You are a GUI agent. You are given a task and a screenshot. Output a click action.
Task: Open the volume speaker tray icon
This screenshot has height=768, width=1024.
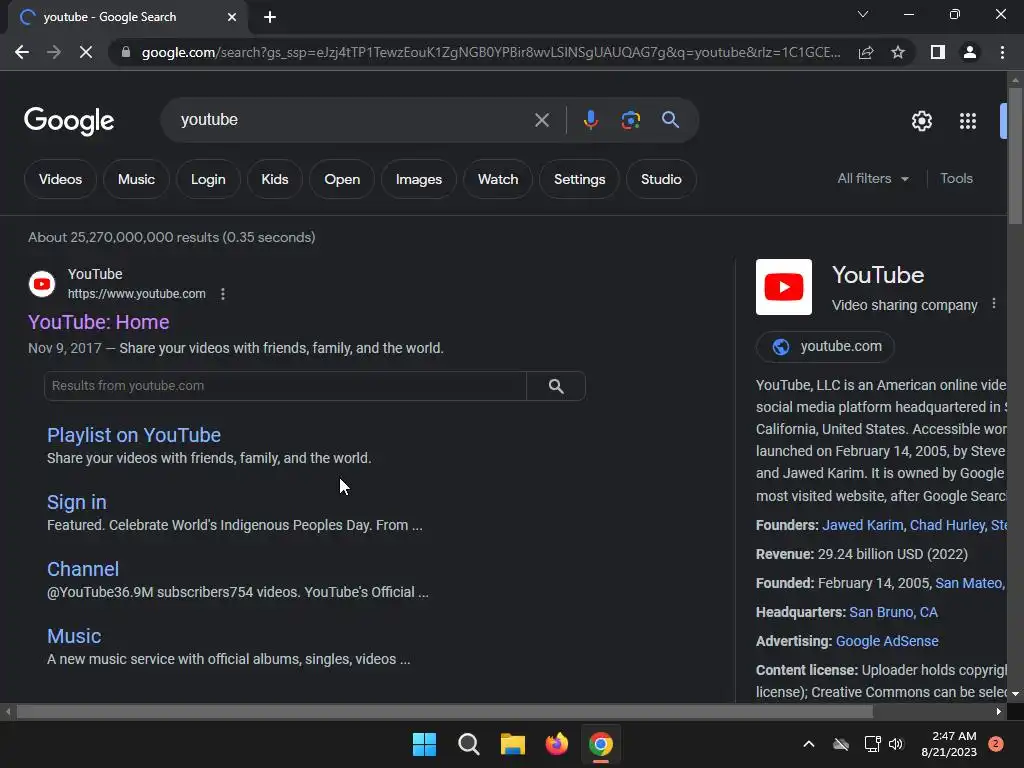coord(896,744)
